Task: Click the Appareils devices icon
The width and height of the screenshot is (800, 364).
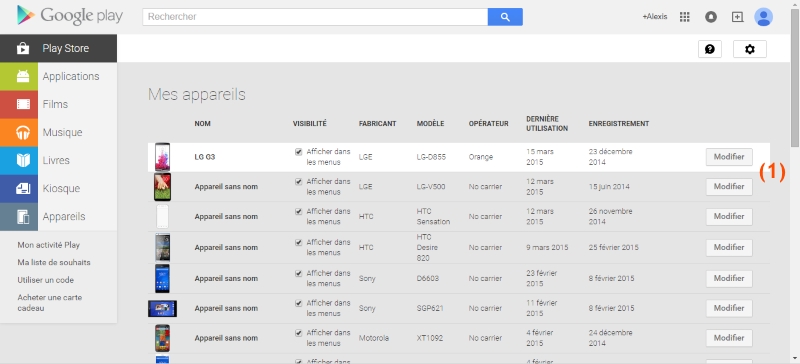Action: 22,216
